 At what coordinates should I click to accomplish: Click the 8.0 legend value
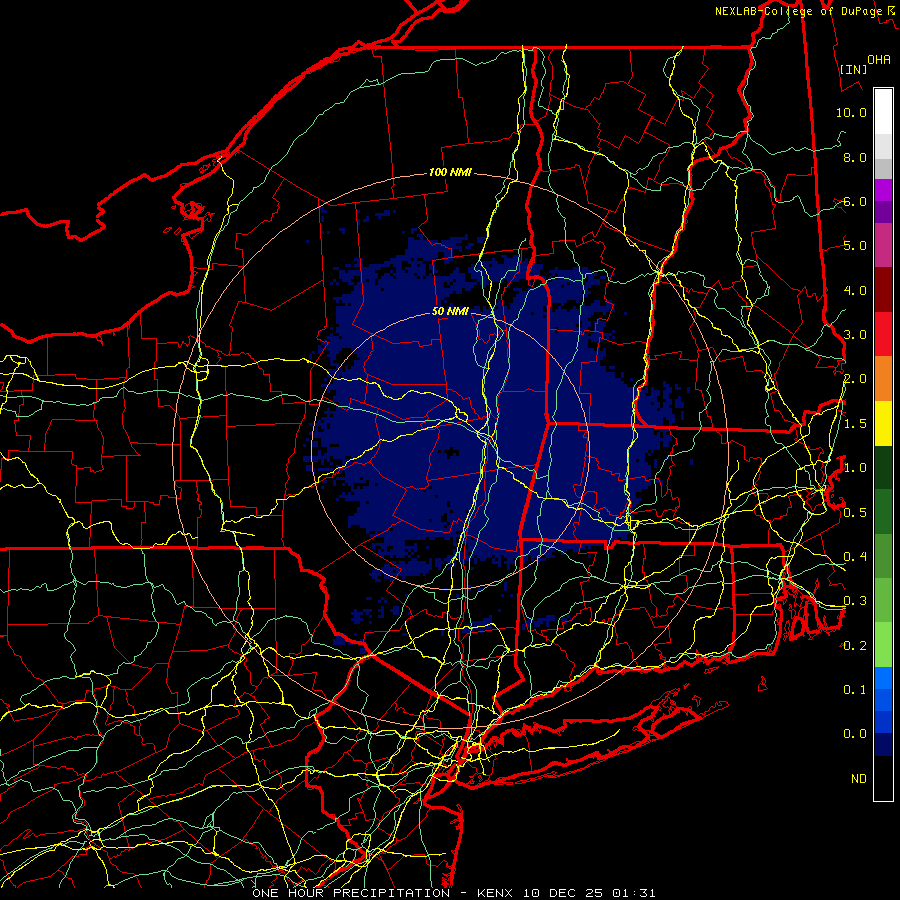[x=855, y=157]
